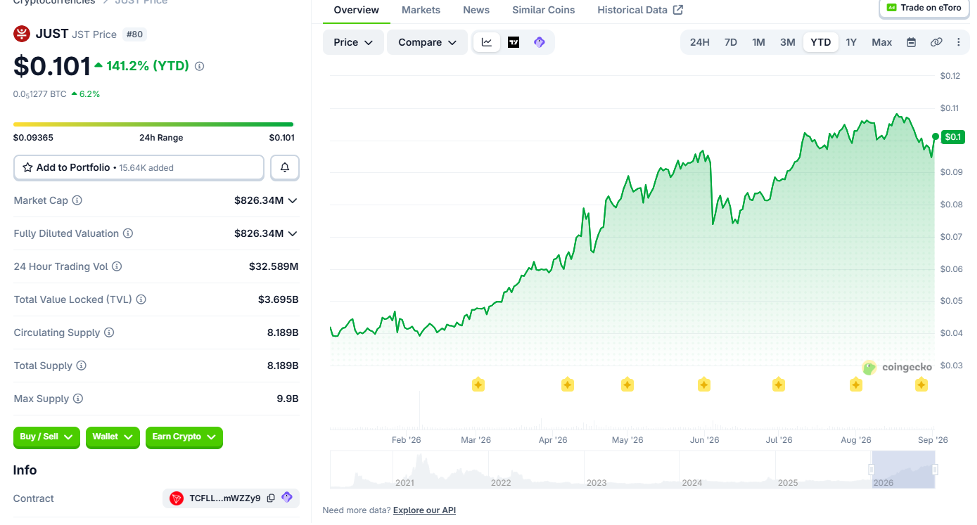Copy chart link icon

point(936,42)
